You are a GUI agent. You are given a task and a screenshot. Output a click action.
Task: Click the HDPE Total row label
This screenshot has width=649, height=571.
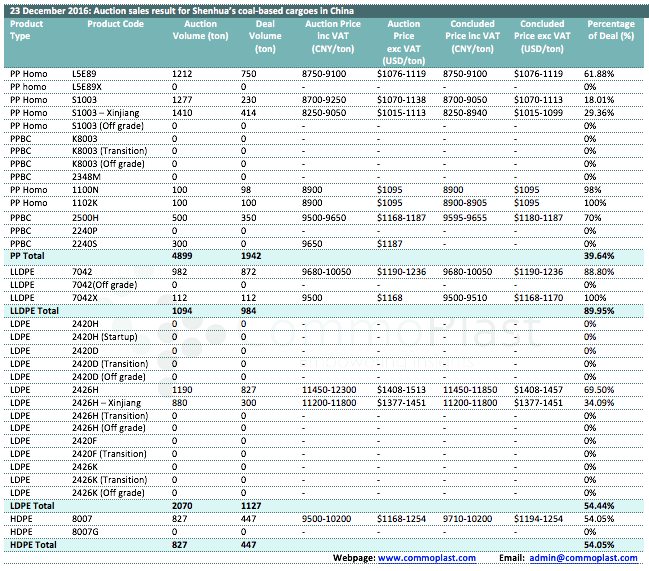pos(33,544)
